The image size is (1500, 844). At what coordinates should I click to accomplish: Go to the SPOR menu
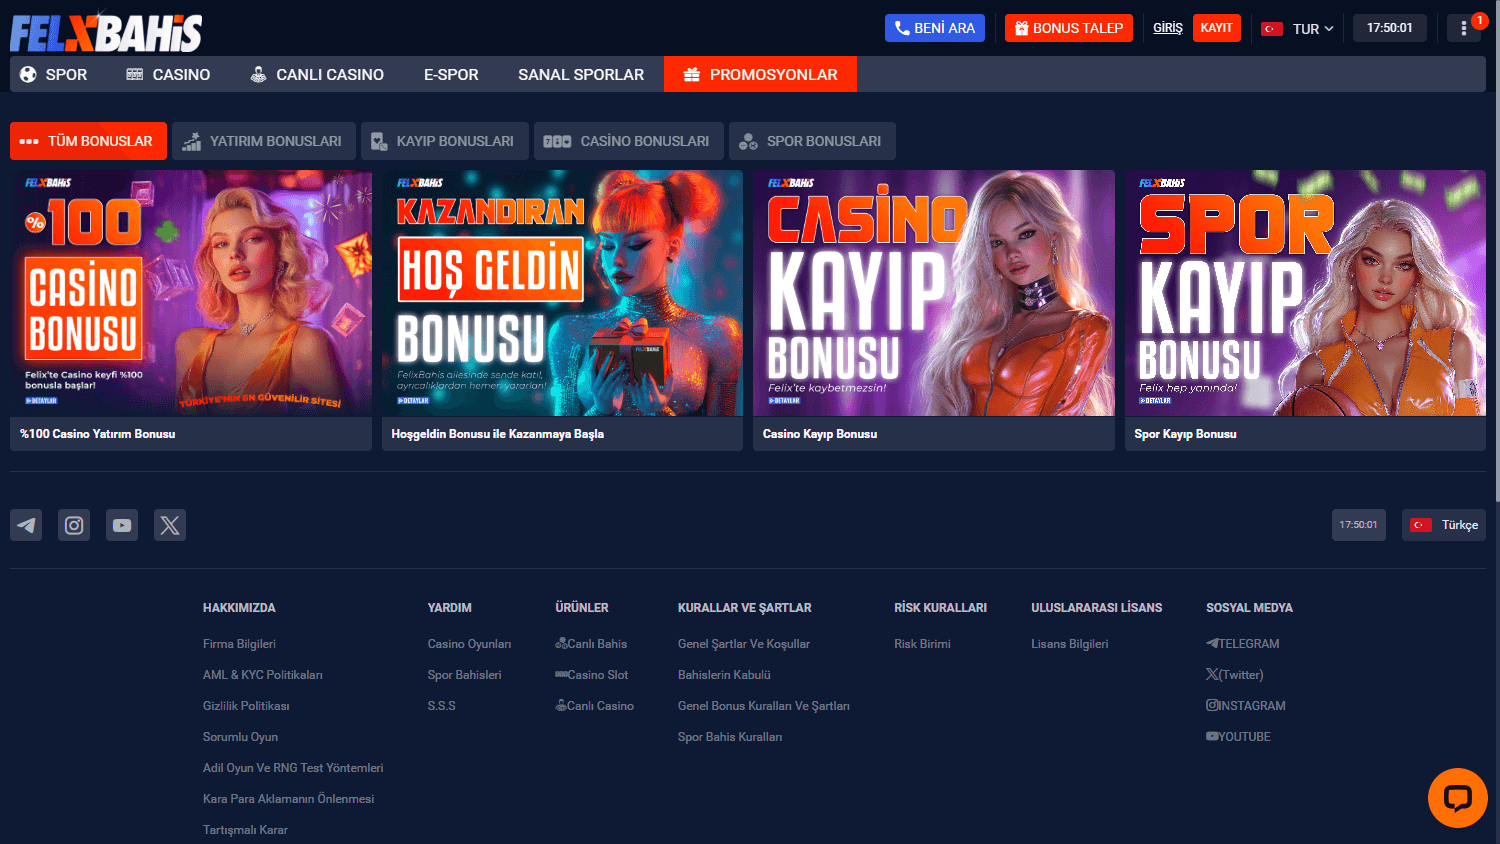point(54,74)
